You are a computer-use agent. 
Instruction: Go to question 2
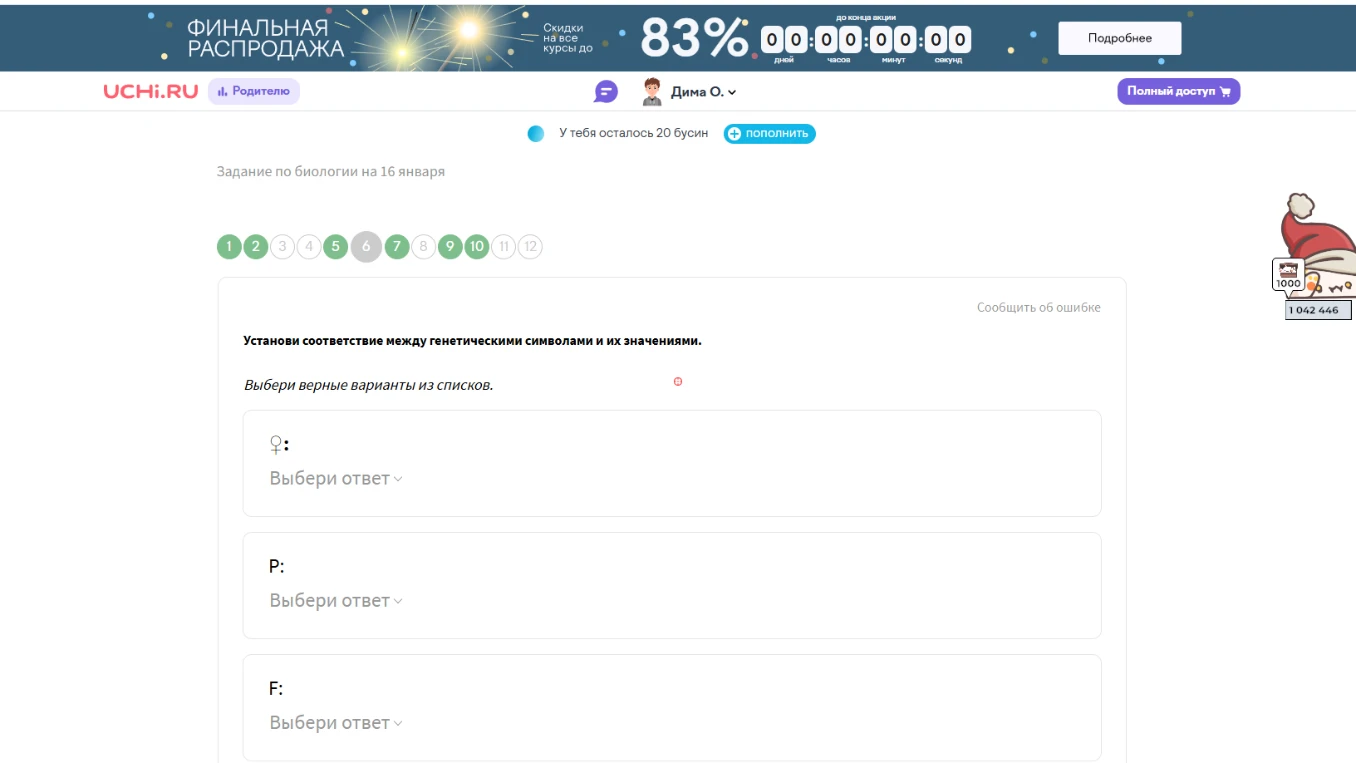[x=256, y=247]
